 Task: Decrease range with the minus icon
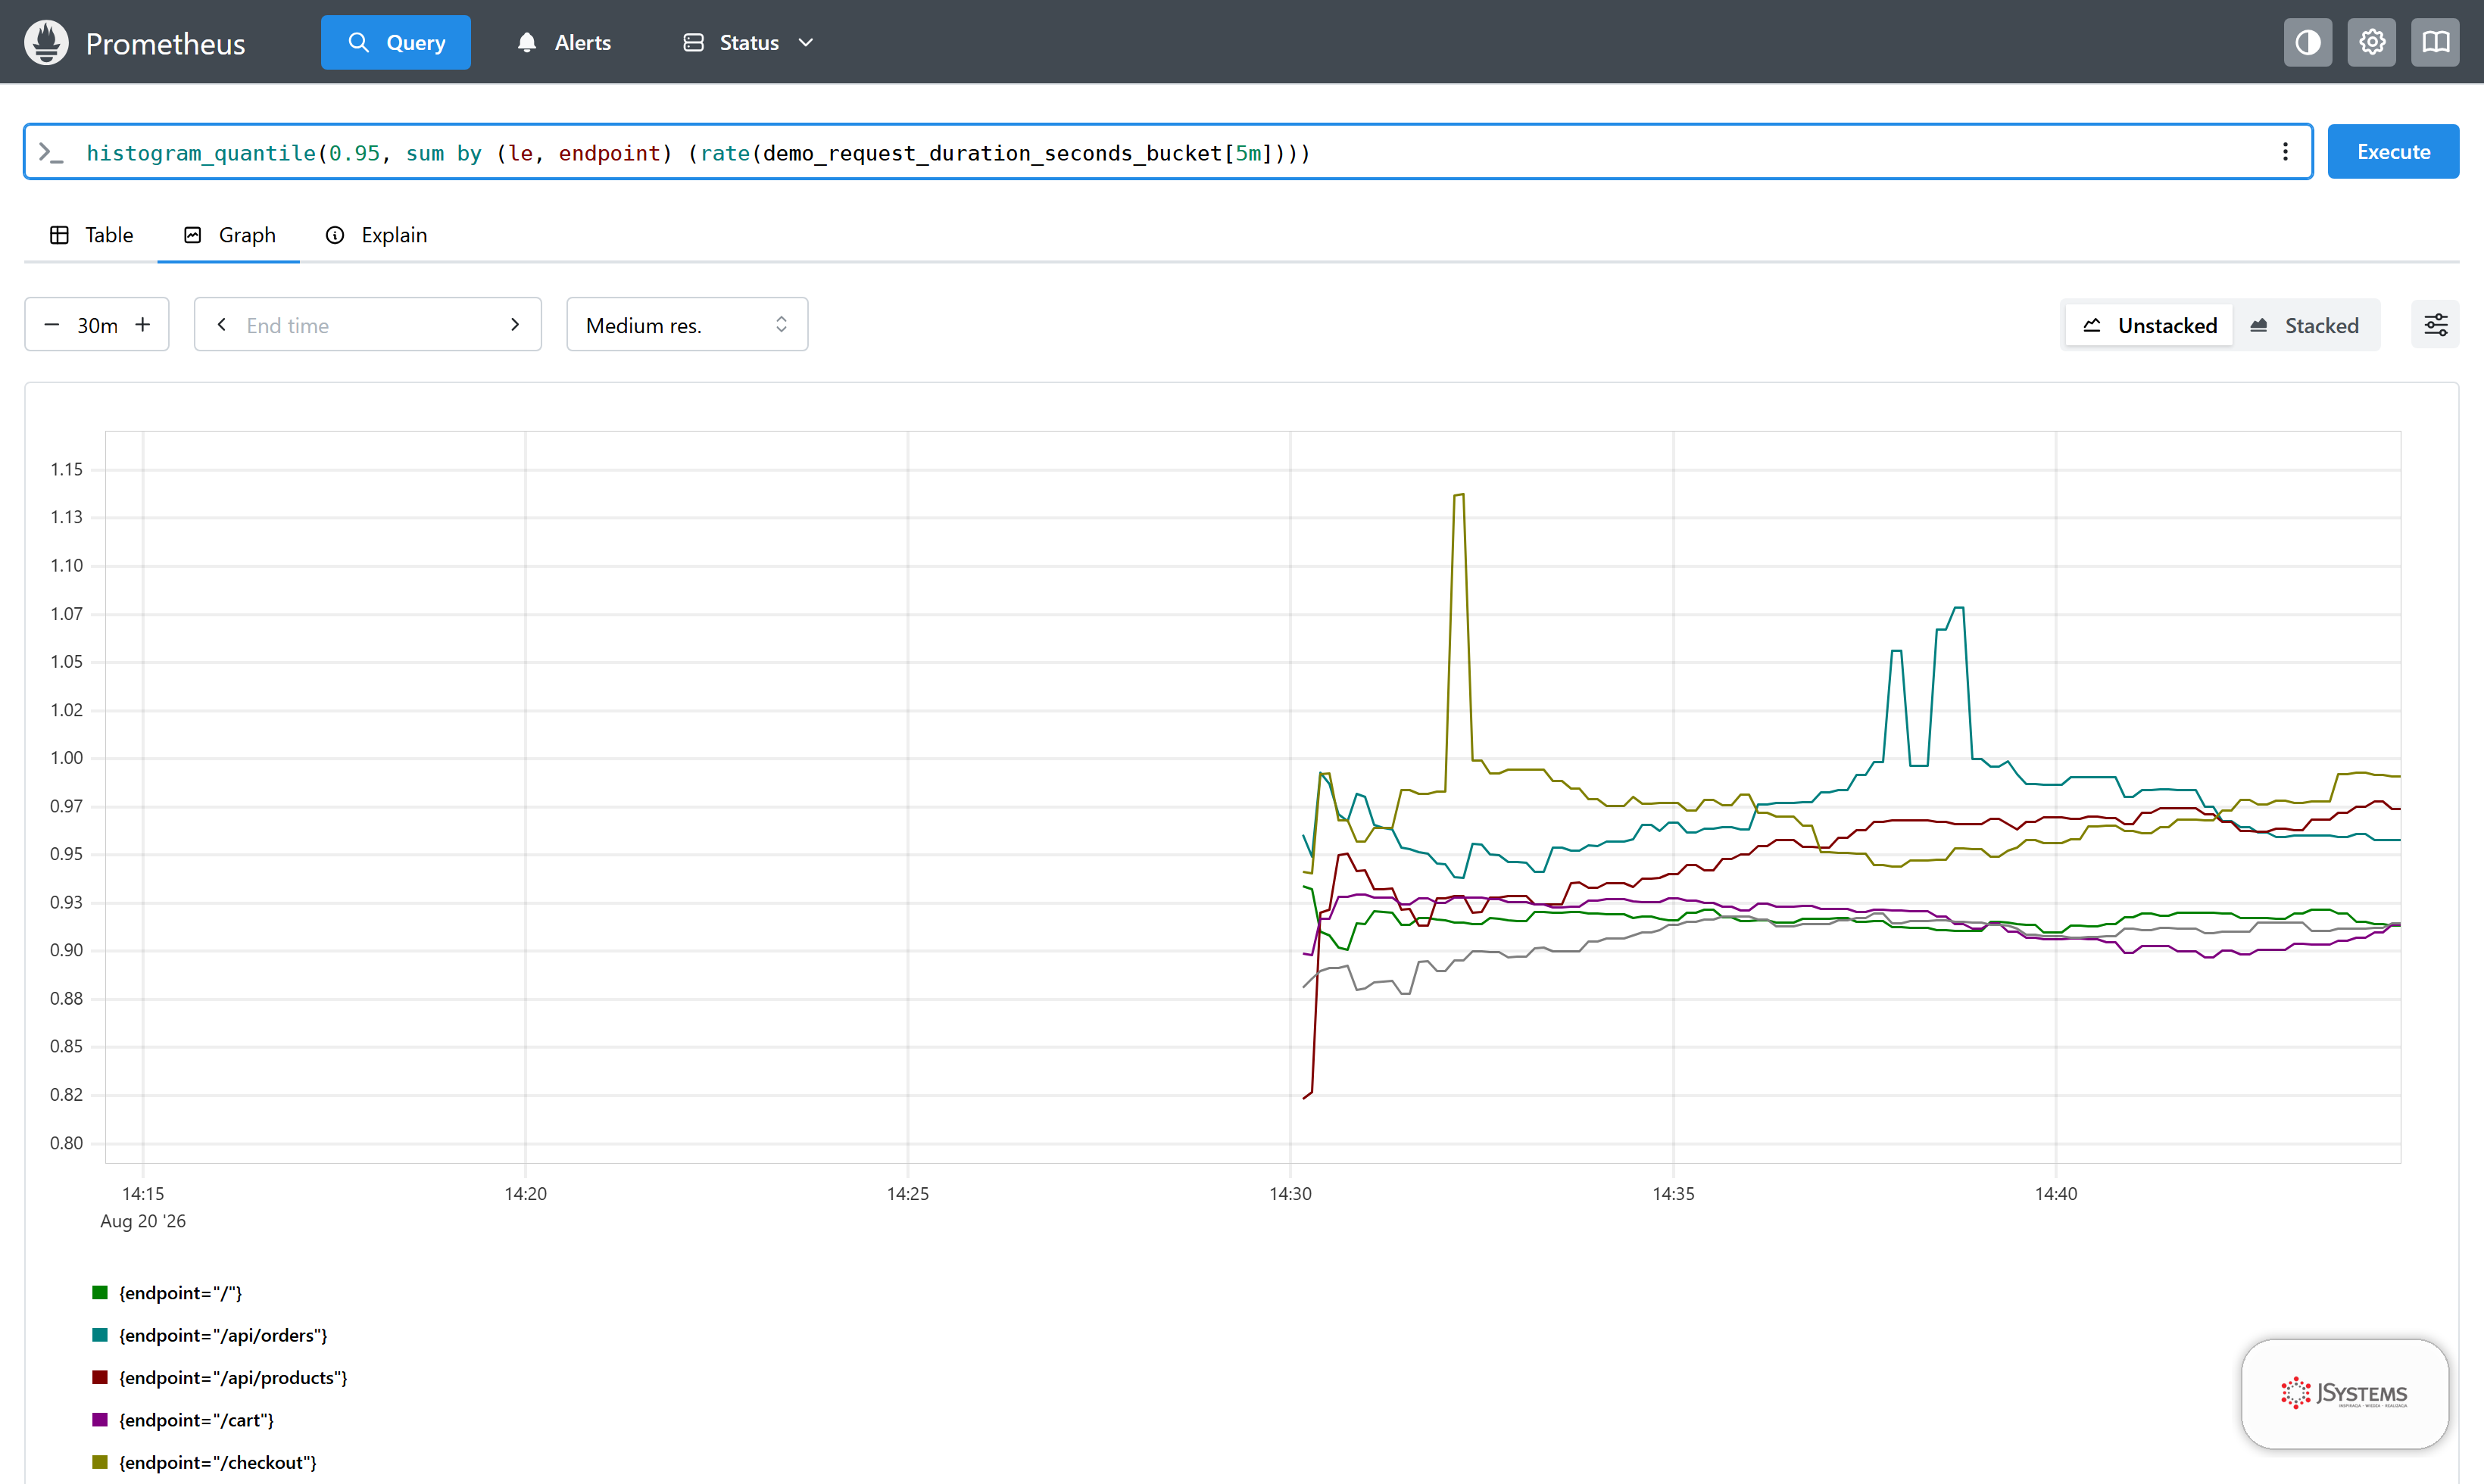52,325
